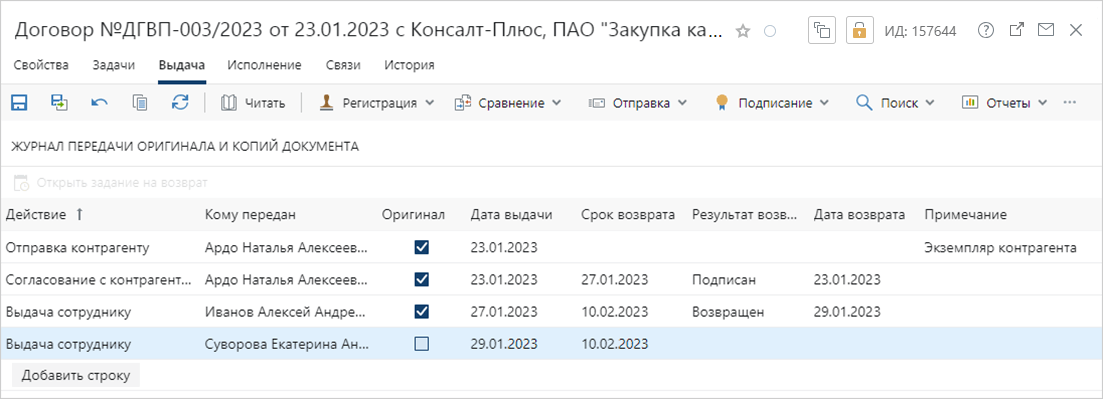Expand the Отчеты dropdown

[1005, 103]
